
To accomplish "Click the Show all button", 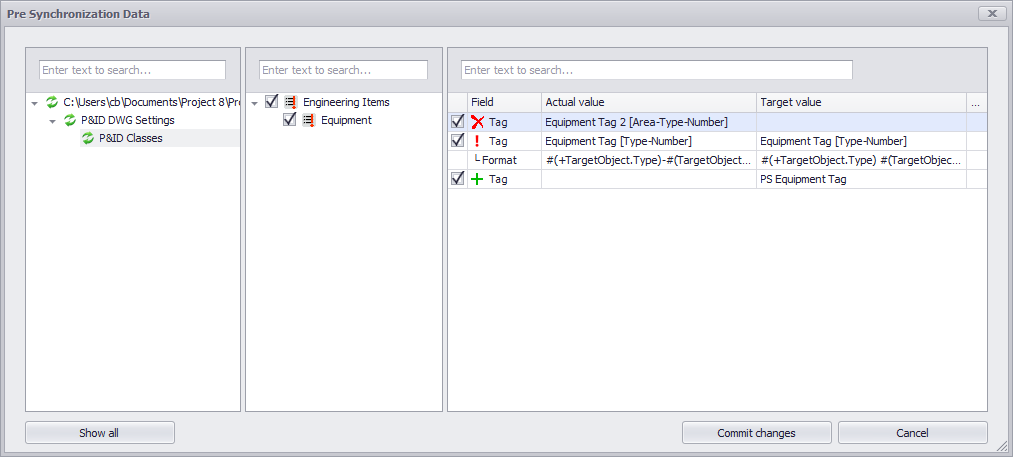I will (x=99, y=432).
